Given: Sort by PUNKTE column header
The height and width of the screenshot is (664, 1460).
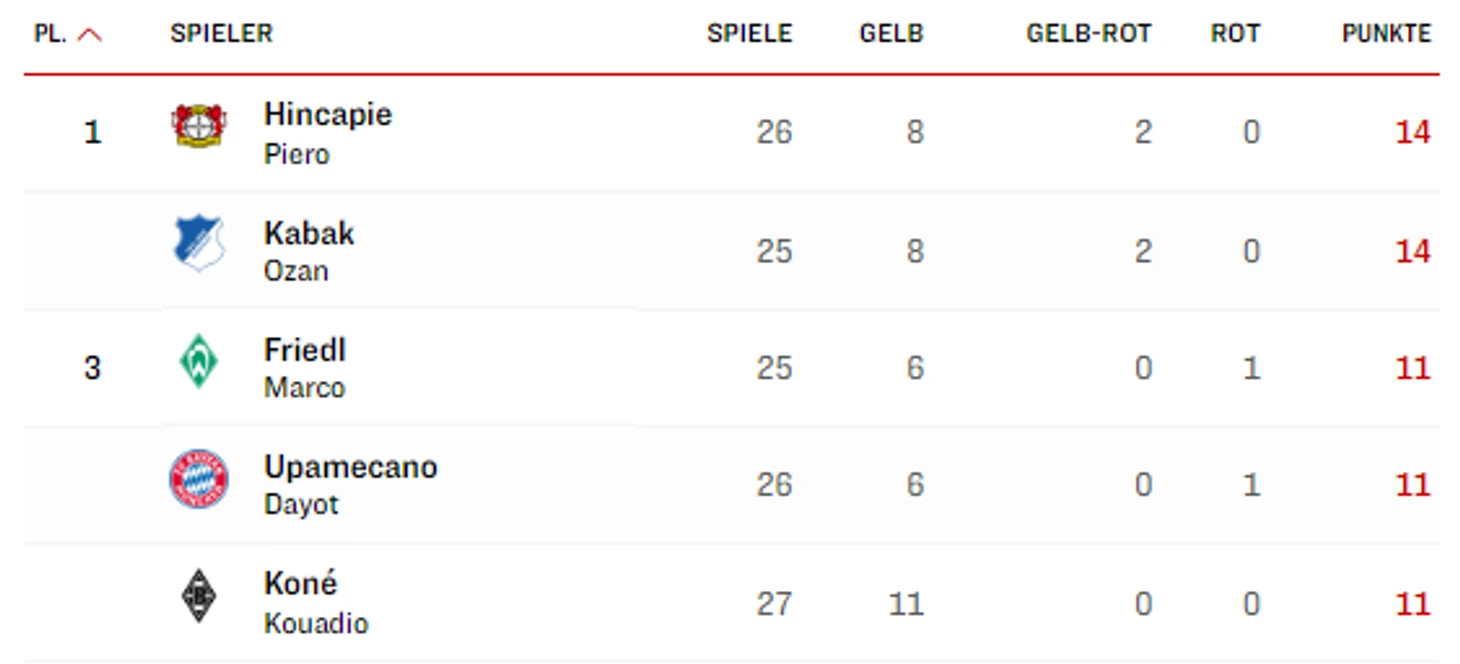Looking at the screenshot, I should [1386, 33].
